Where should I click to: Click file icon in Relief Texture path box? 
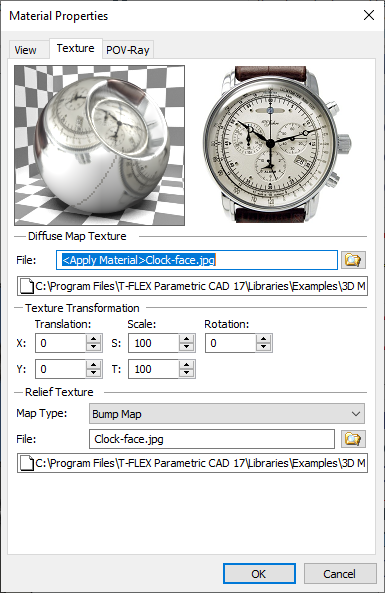27,463
